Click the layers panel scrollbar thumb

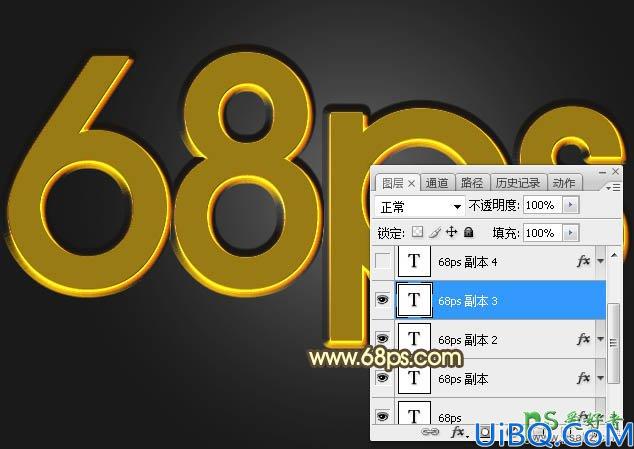coord(614,343)
